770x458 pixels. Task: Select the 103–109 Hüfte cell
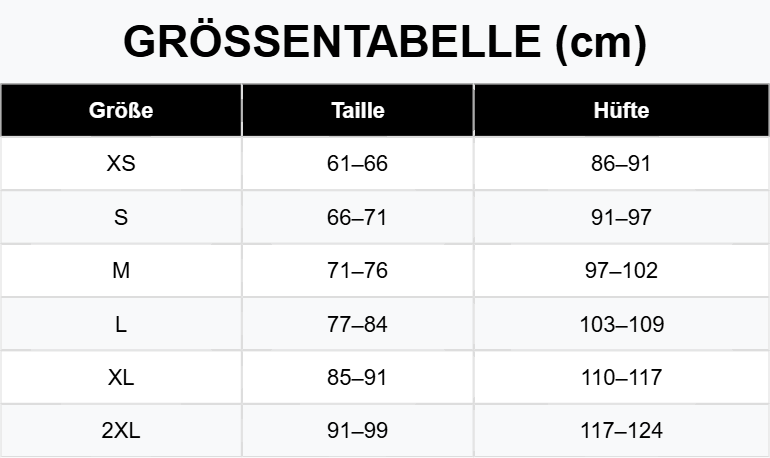coord(621,324)
